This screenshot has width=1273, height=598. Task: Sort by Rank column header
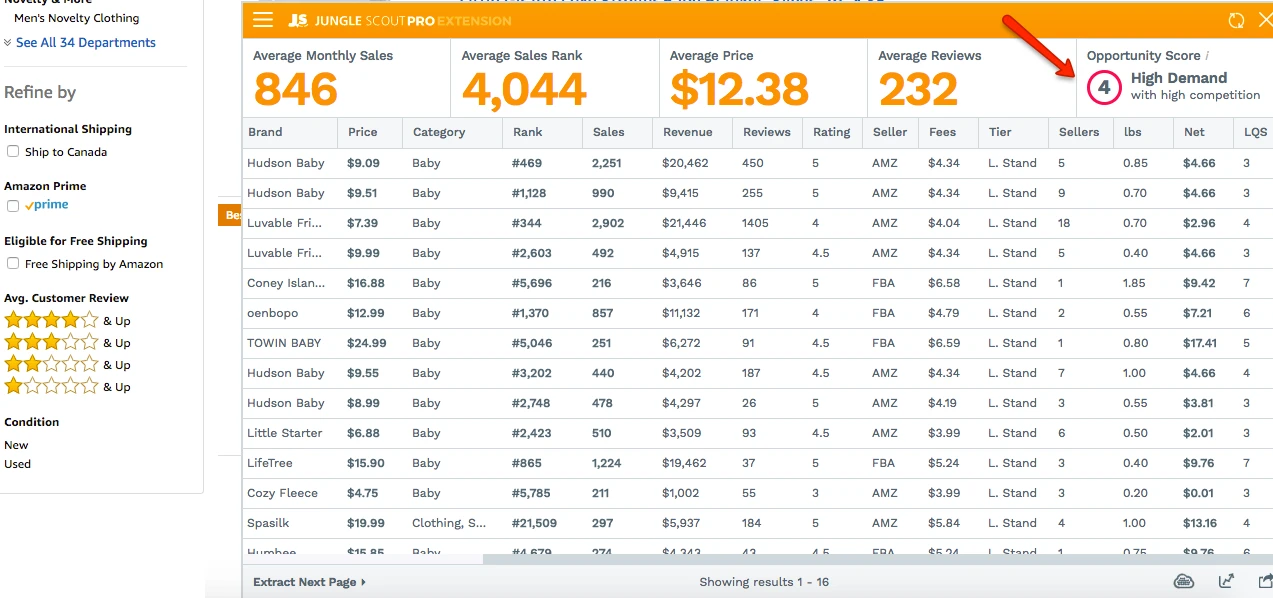(527, 132)
